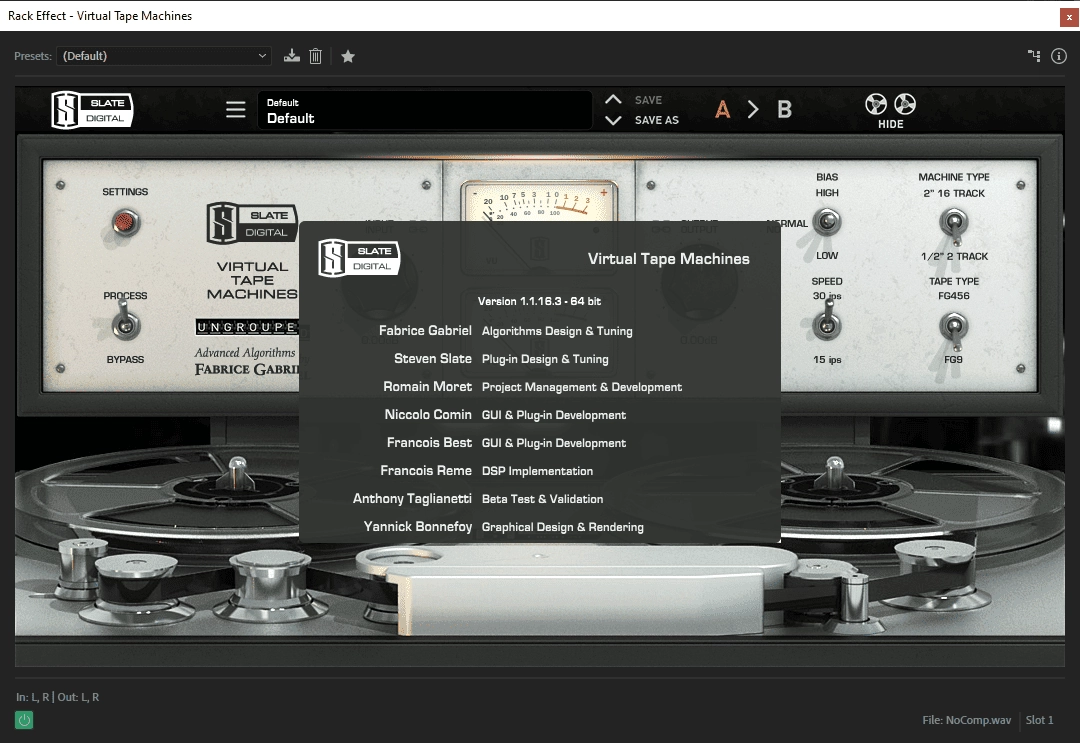Close the Rack Effect window
1080x743 pixels.
(x=1068, y=17)
